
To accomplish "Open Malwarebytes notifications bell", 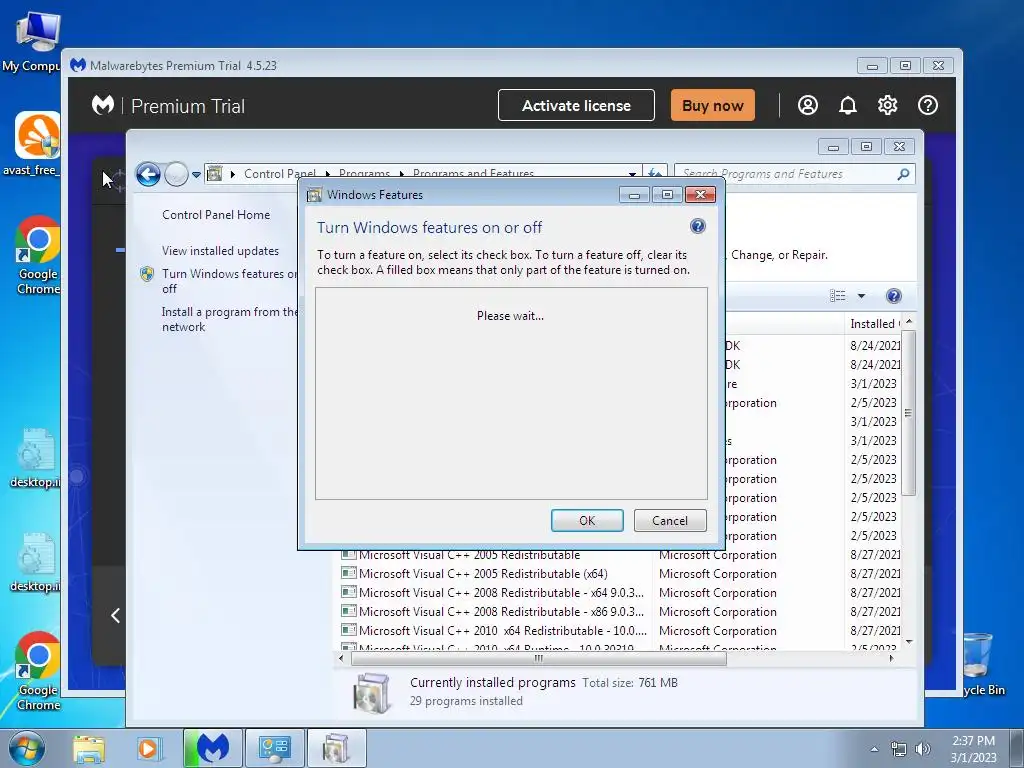I will tap(848, 105).
